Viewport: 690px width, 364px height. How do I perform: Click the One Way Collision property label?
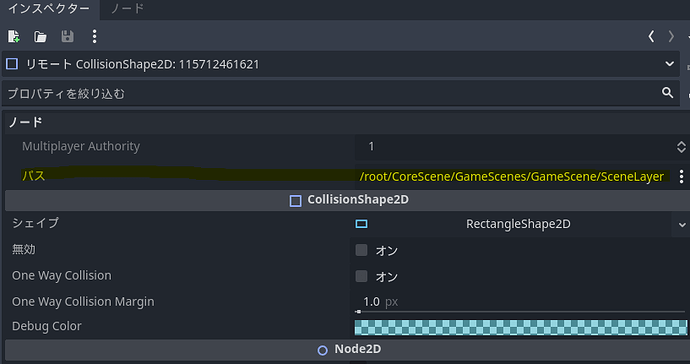point(62,276)
